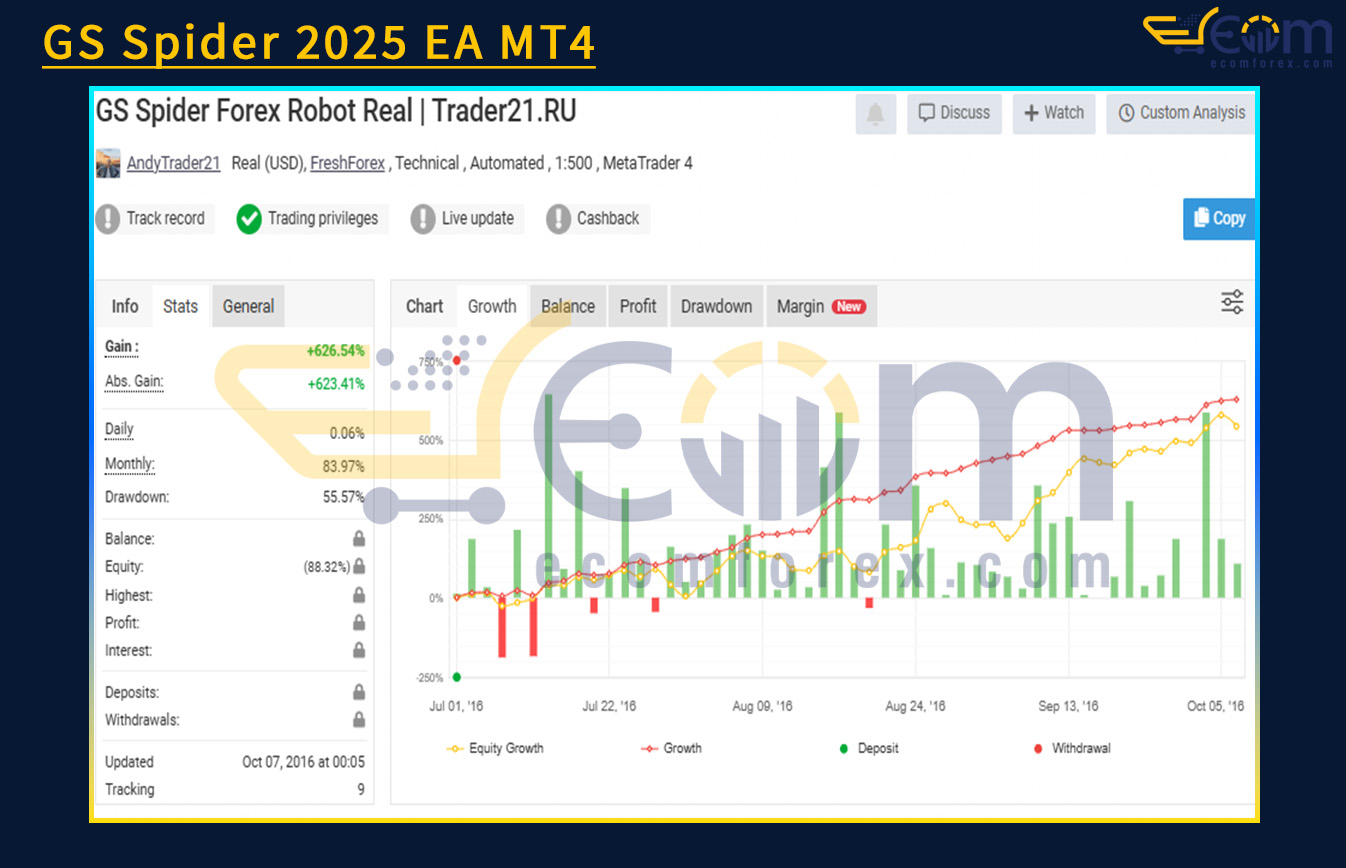Select the Stats tab
Screen dimensions: 1346x868
pyautogui.click(x=181, y=306)
